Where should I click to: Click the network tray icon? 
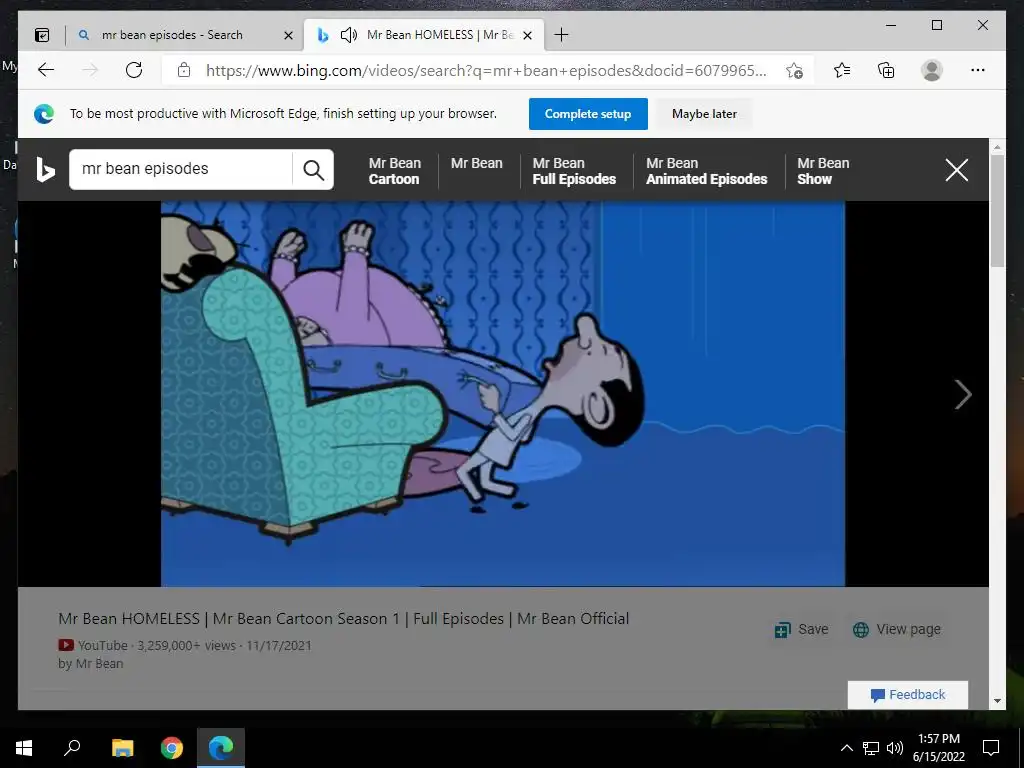[871, 748]
